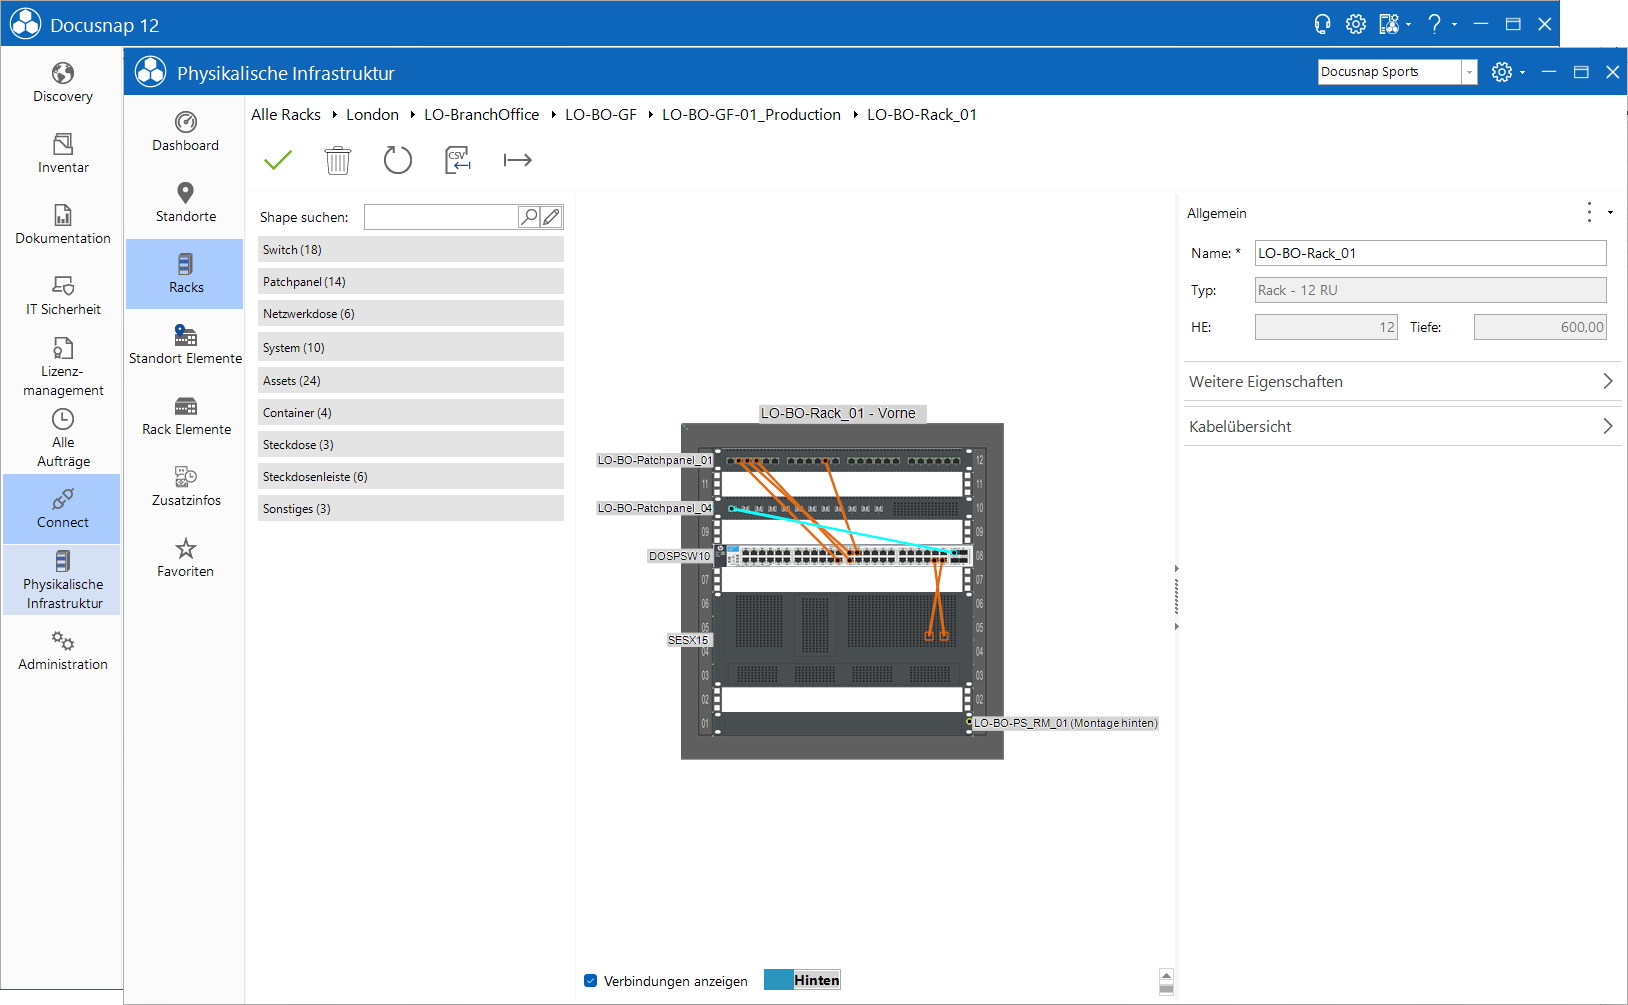This screenshot has height=1005, width=1628.
Task: Expand the Kabelübersicht section
Action: pyautogui.click(x=1402, y=427)
